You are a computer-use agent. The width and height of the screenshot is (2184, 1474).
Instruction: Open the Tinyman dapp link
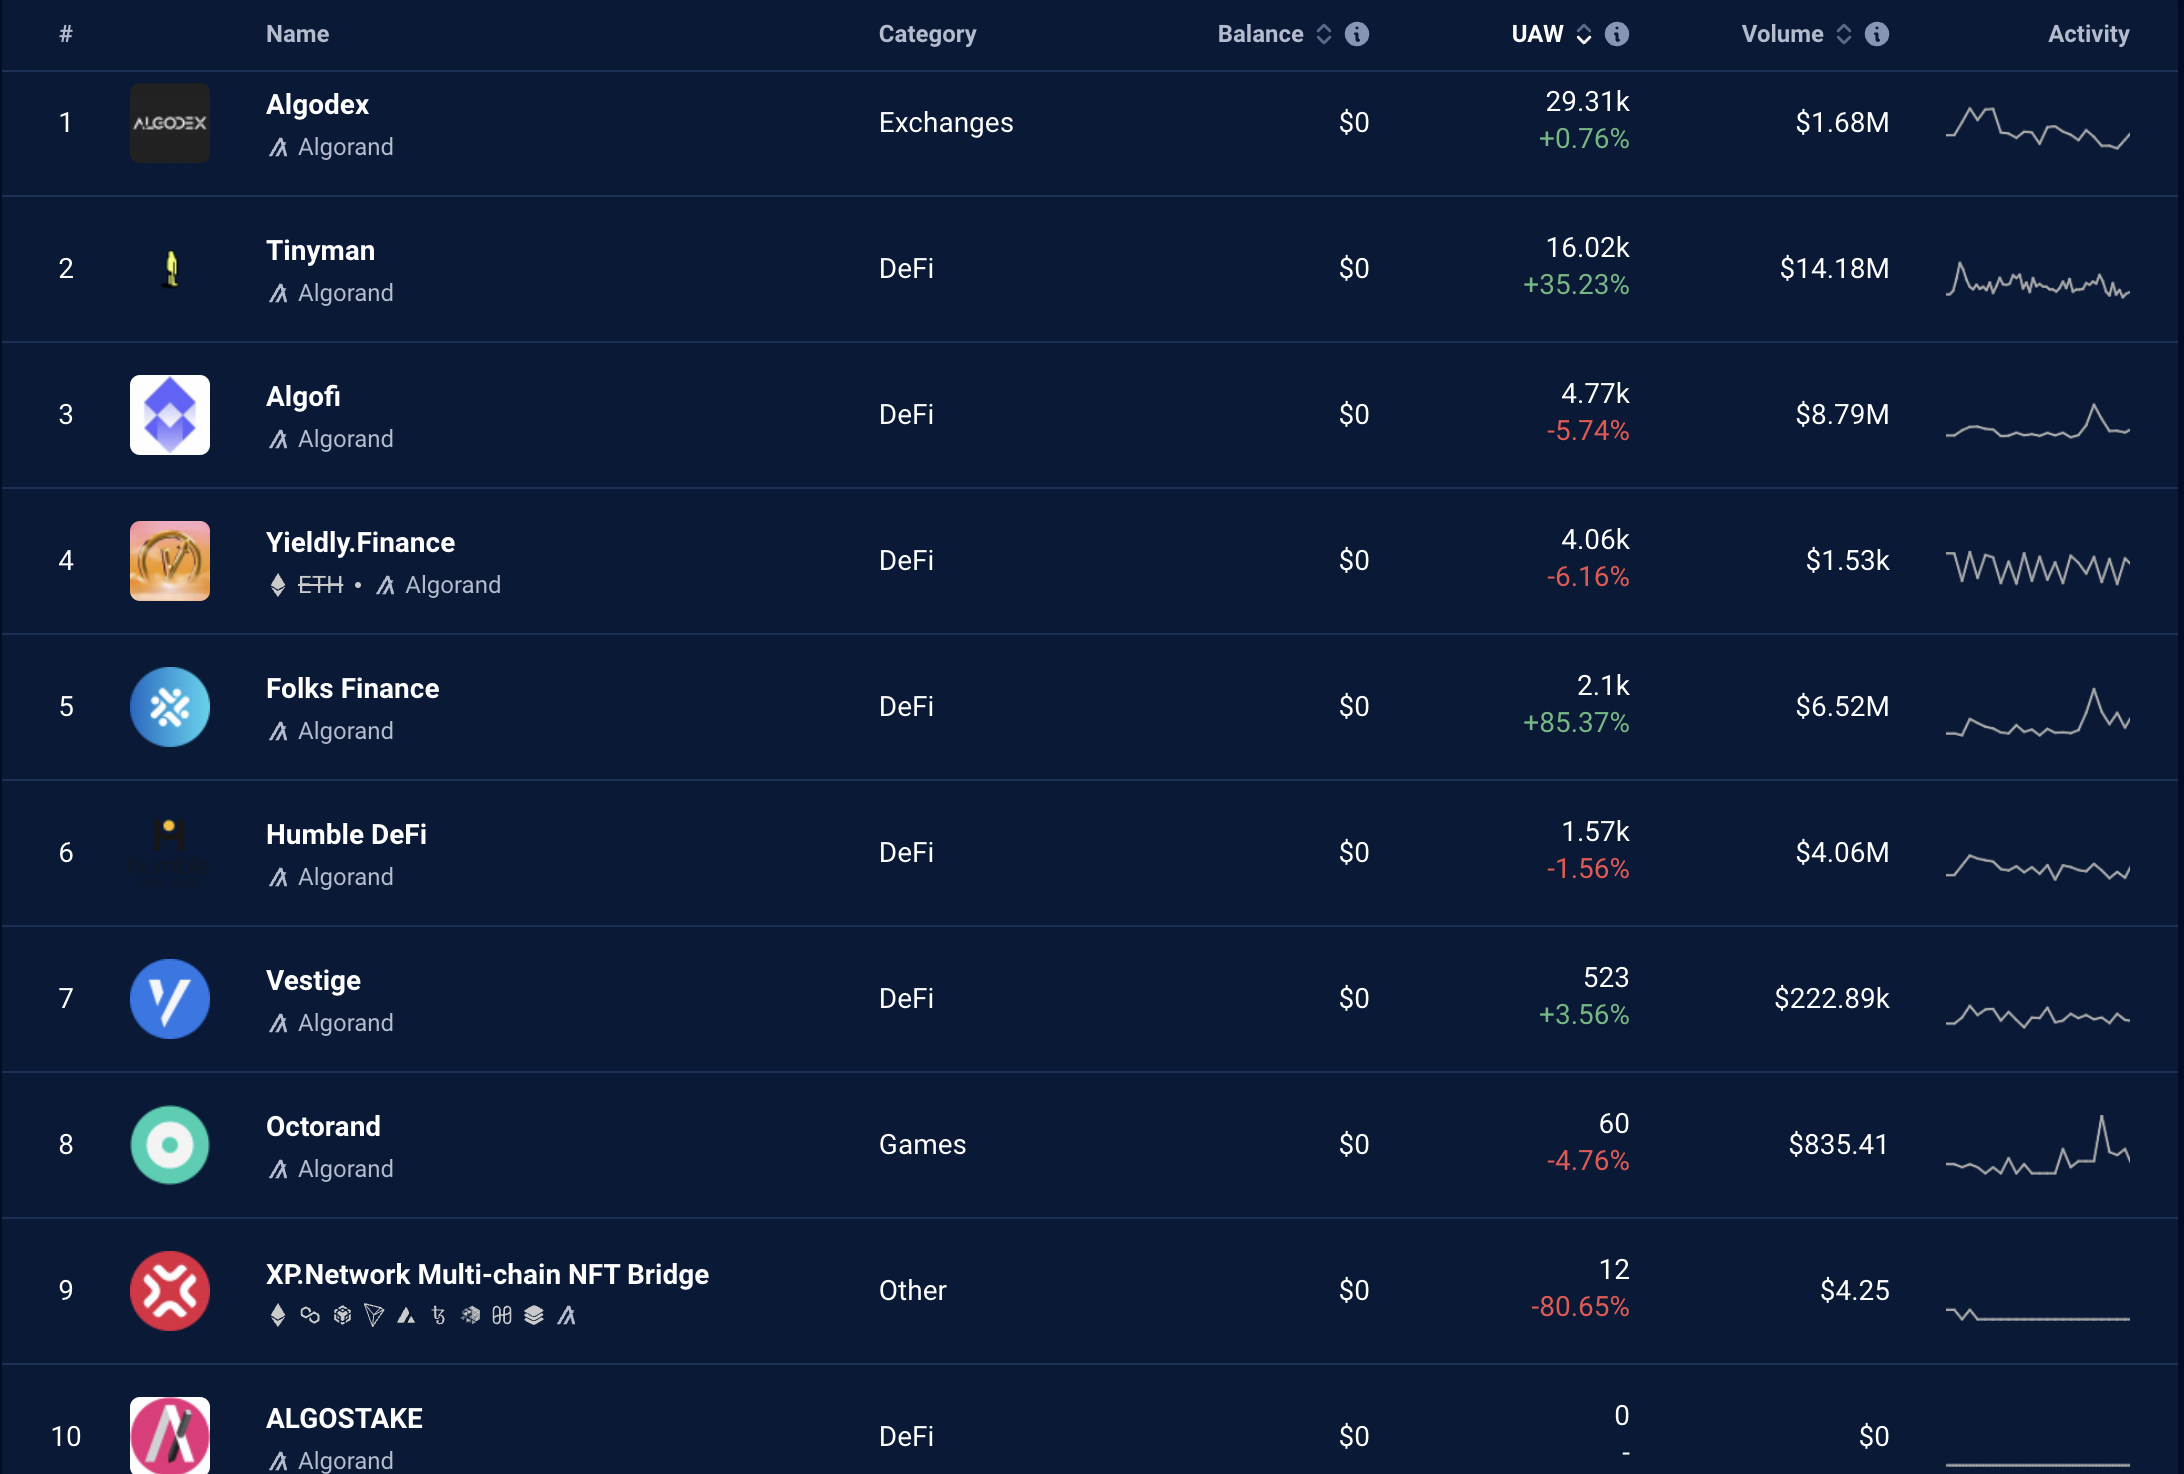pos(320,251)
